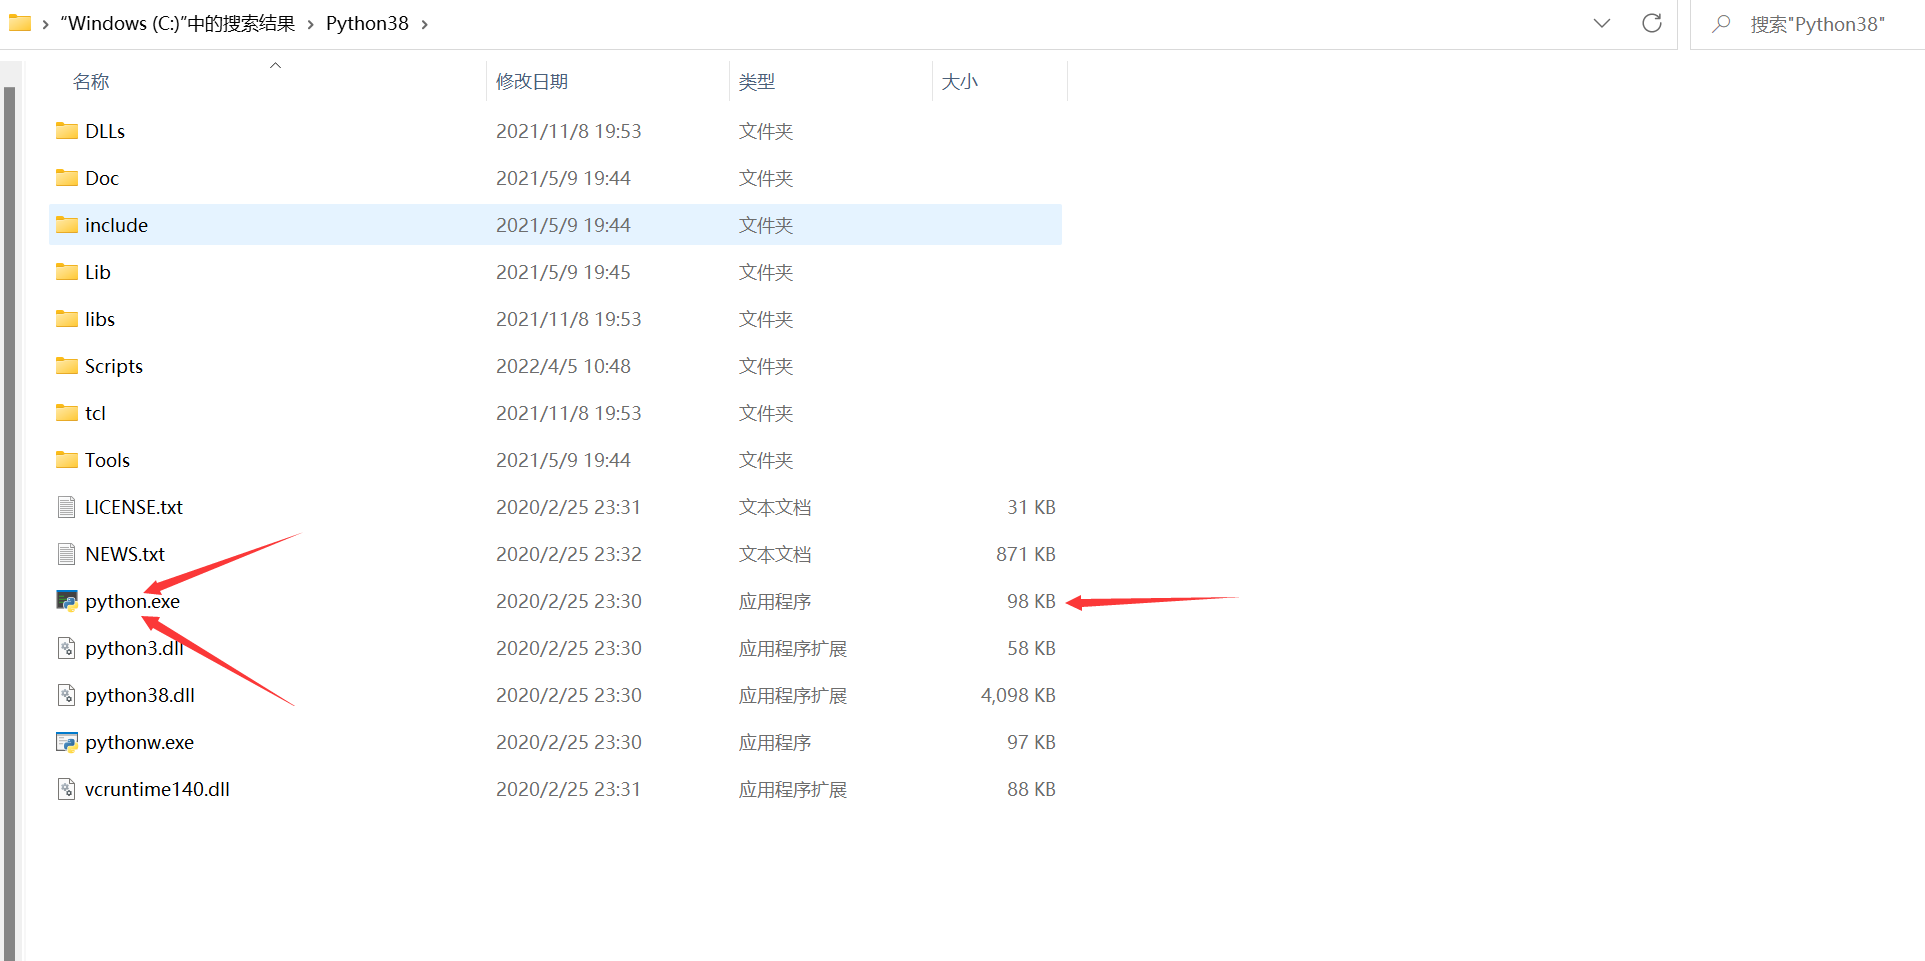The width and height of the screenshot is (1925, 961).
Task: Click the 文本文档 type of LICENSE.txt
Action: pyautogui.click(x=775, y=507)
